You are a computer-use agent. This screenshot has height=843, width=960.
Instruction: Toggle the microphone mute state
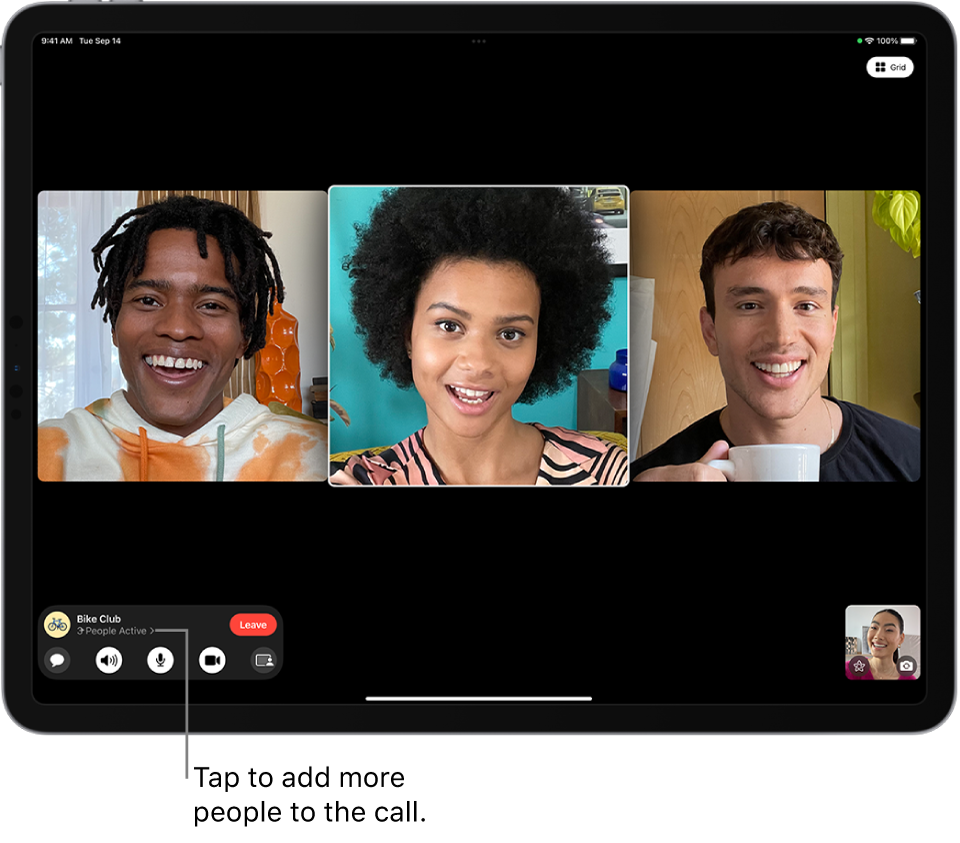point(161,660)
